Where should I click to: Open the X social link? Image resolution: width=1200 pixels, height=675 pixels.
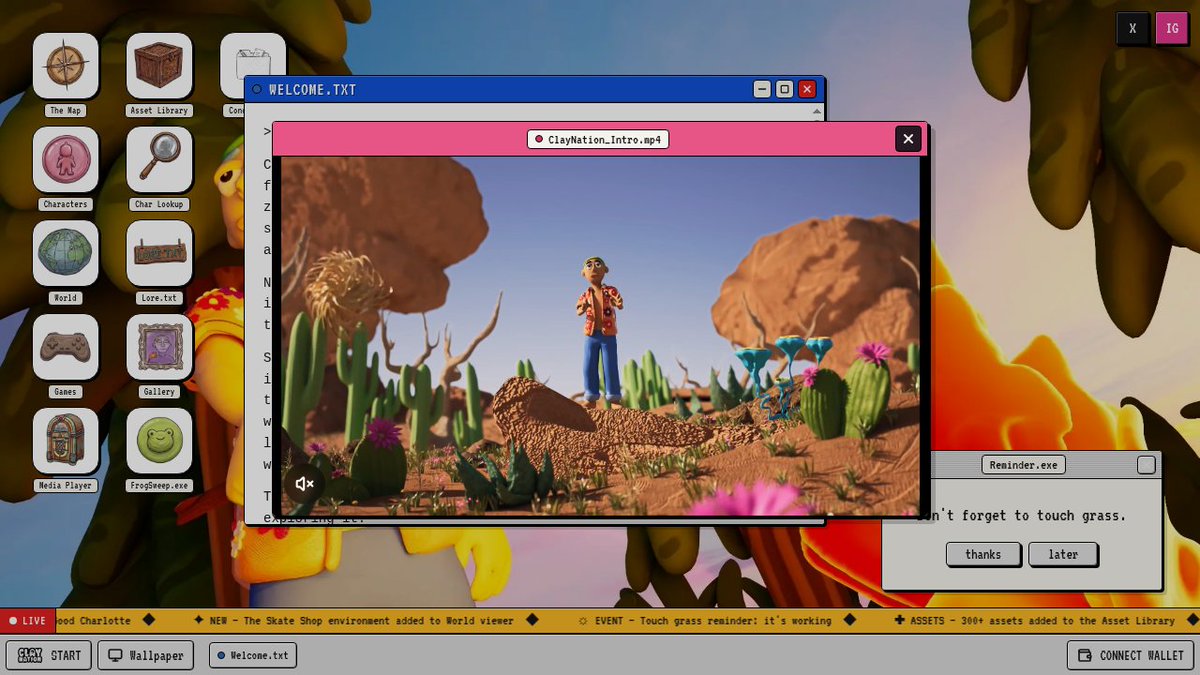click(1133, 28)
